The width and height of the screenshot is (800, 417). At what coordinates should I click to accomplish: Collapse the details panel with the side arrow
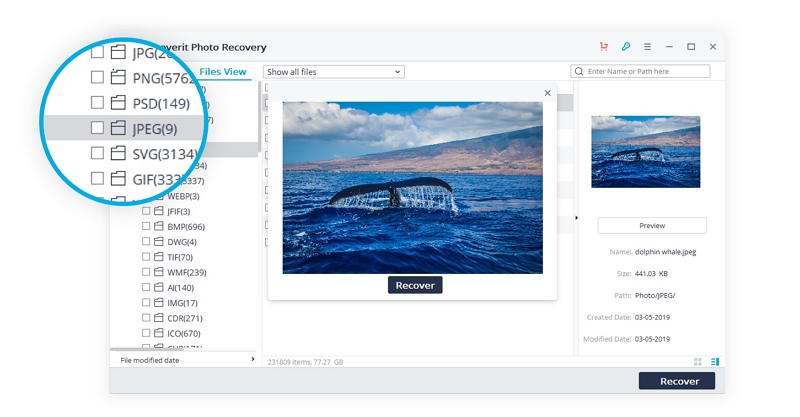[577, 218]
